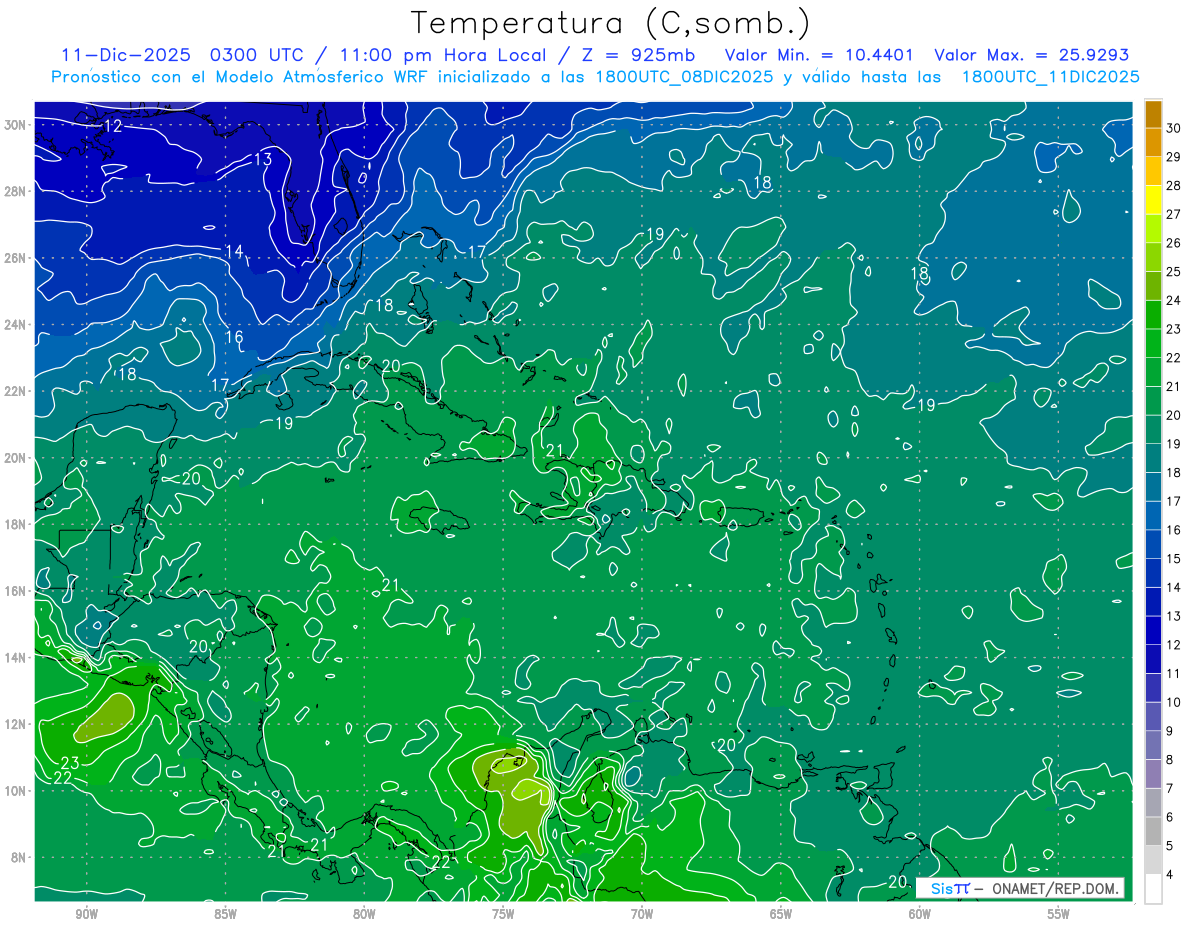1200x927 pixels.
Task: Click the '20N' latitude axis label
Action: click(x=16, y=458)
